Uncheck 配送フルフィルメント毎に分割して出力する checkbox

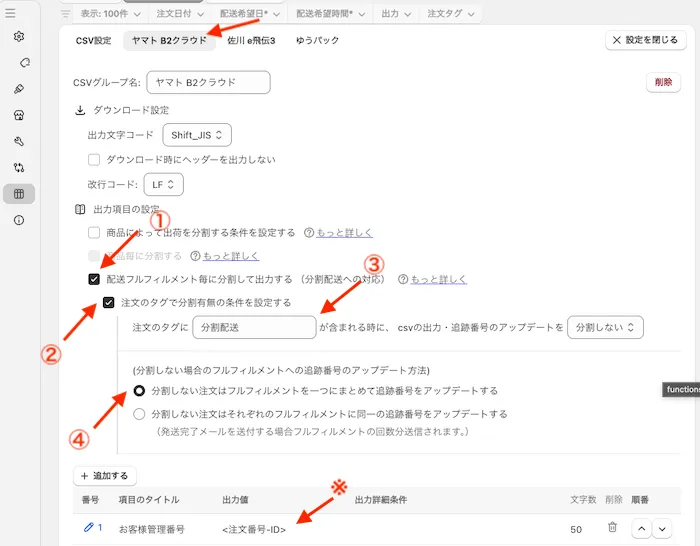[x=94, y=280]
